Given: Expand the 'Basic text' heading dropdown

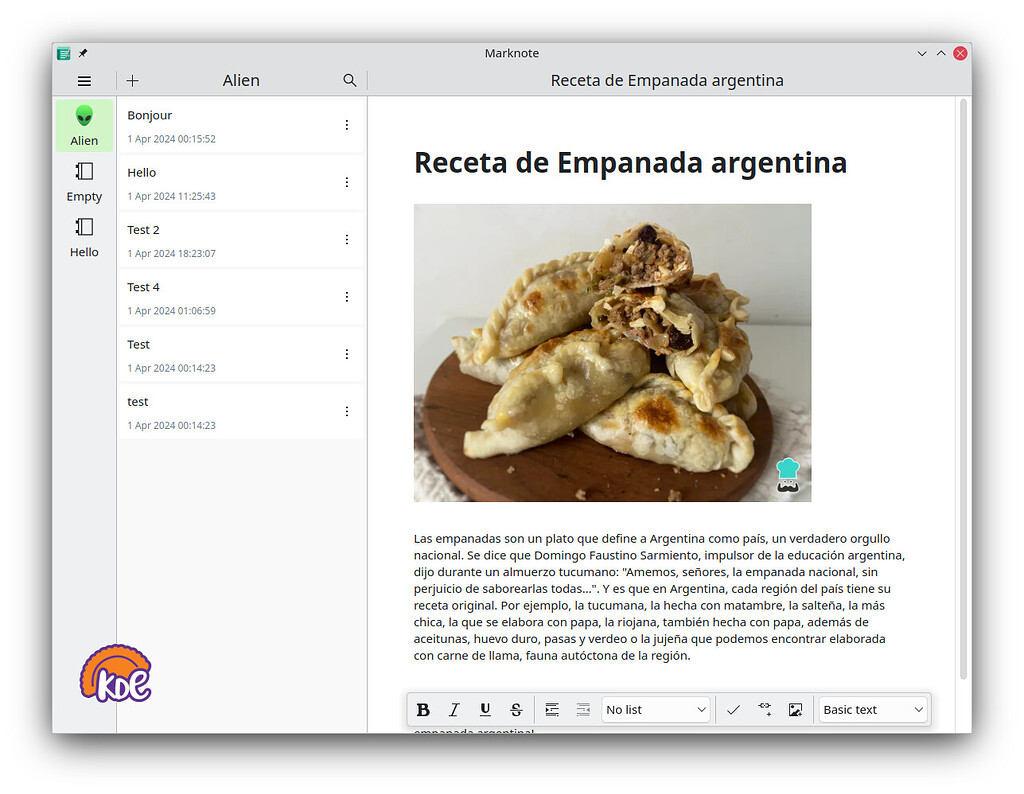Looking at the screenshot, I should 872,710.
